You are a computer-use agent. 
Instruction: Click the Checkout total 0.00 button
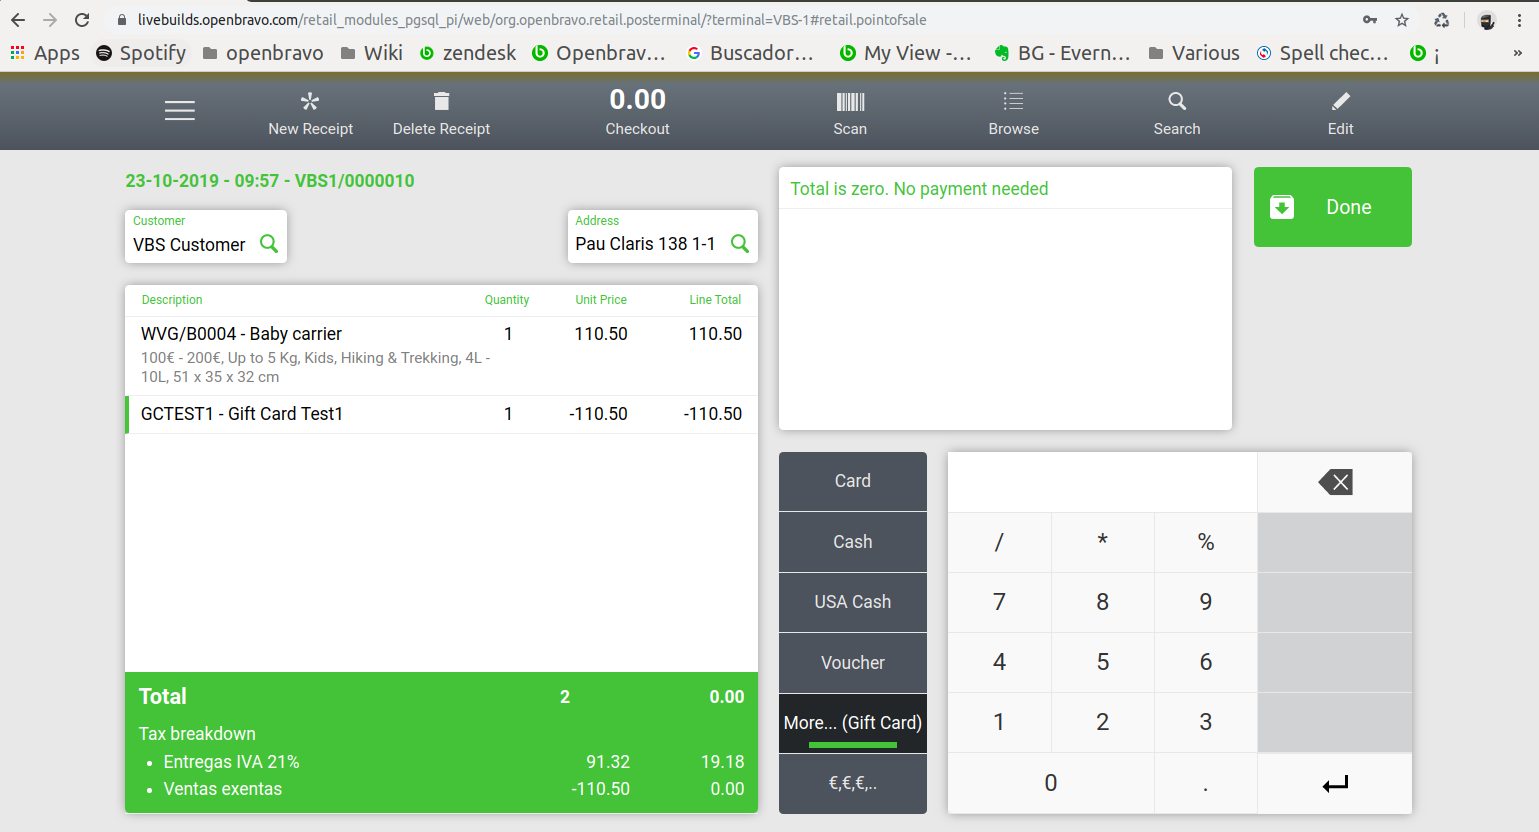point(637,112)
